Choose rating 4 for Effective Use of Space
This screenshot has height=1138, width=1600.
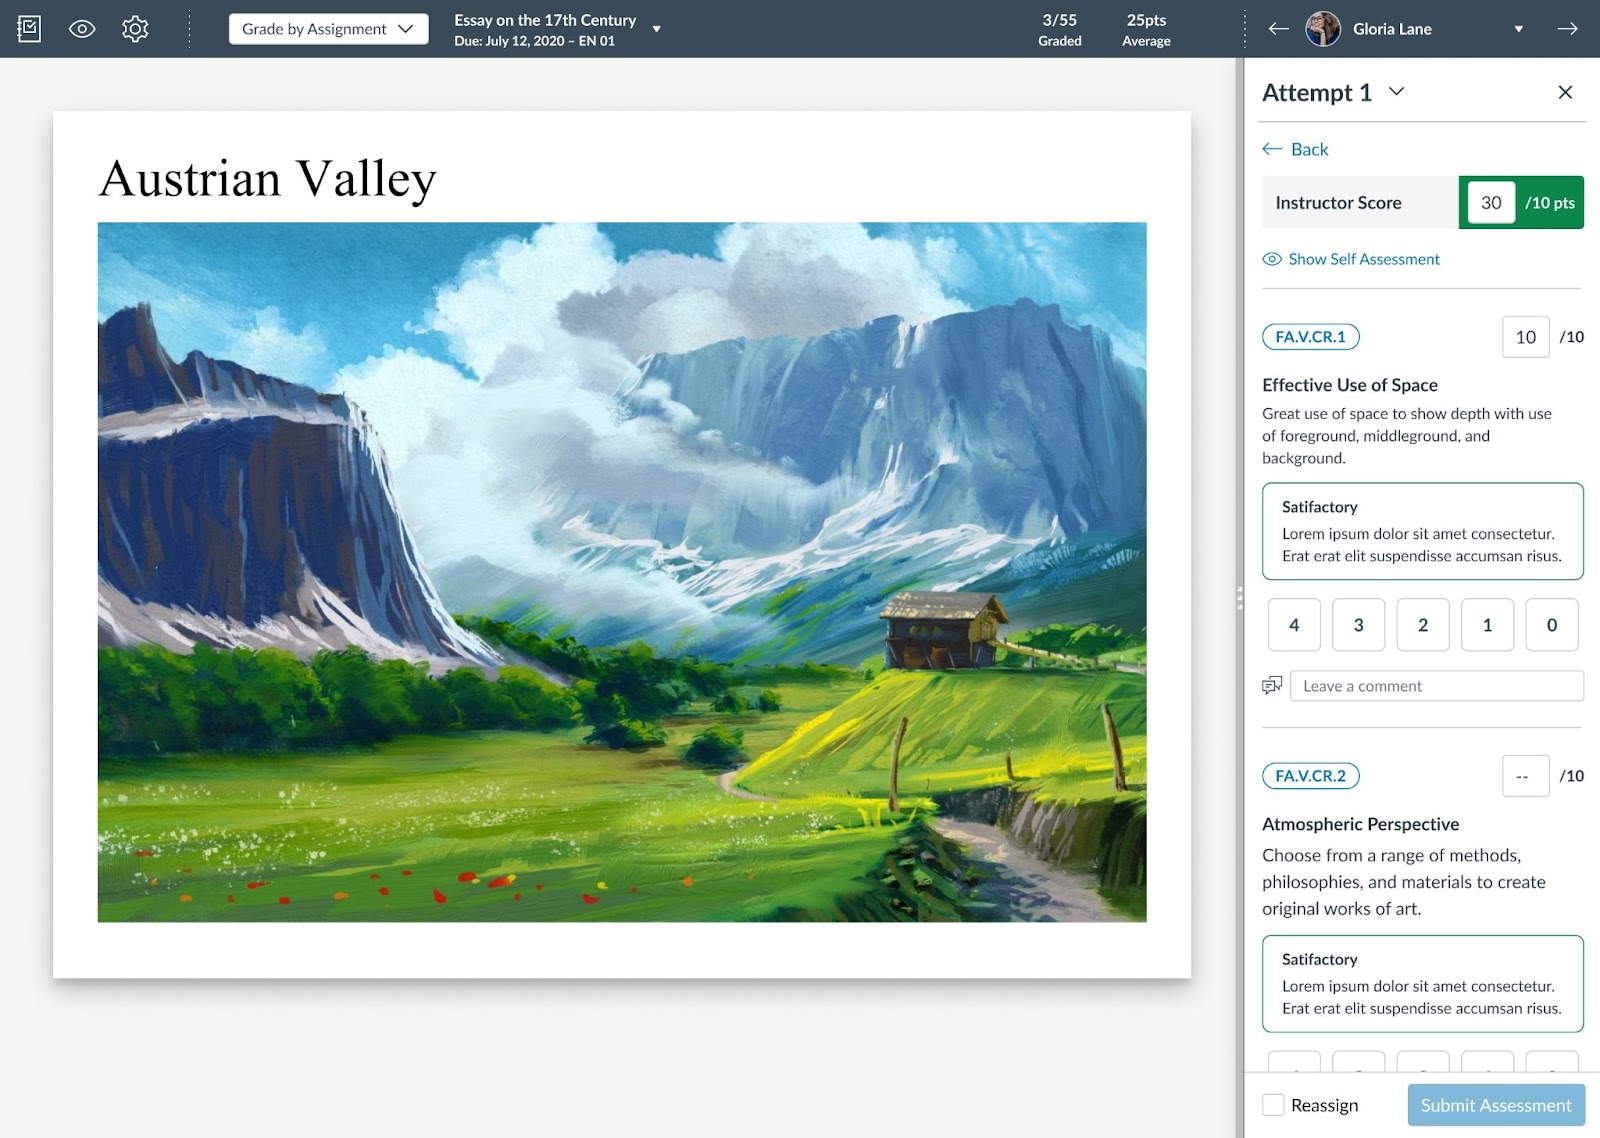pyautogui.click(x=1294, y=625)
